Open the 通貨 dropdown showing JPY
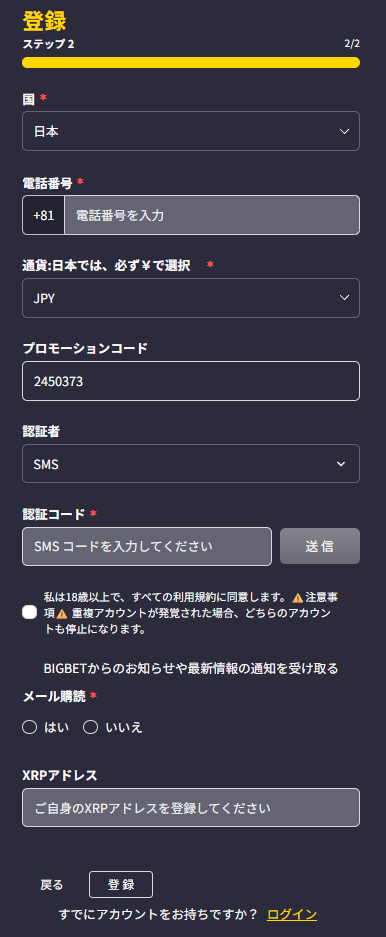Screen dimensions: 386x937 [191, 298]
